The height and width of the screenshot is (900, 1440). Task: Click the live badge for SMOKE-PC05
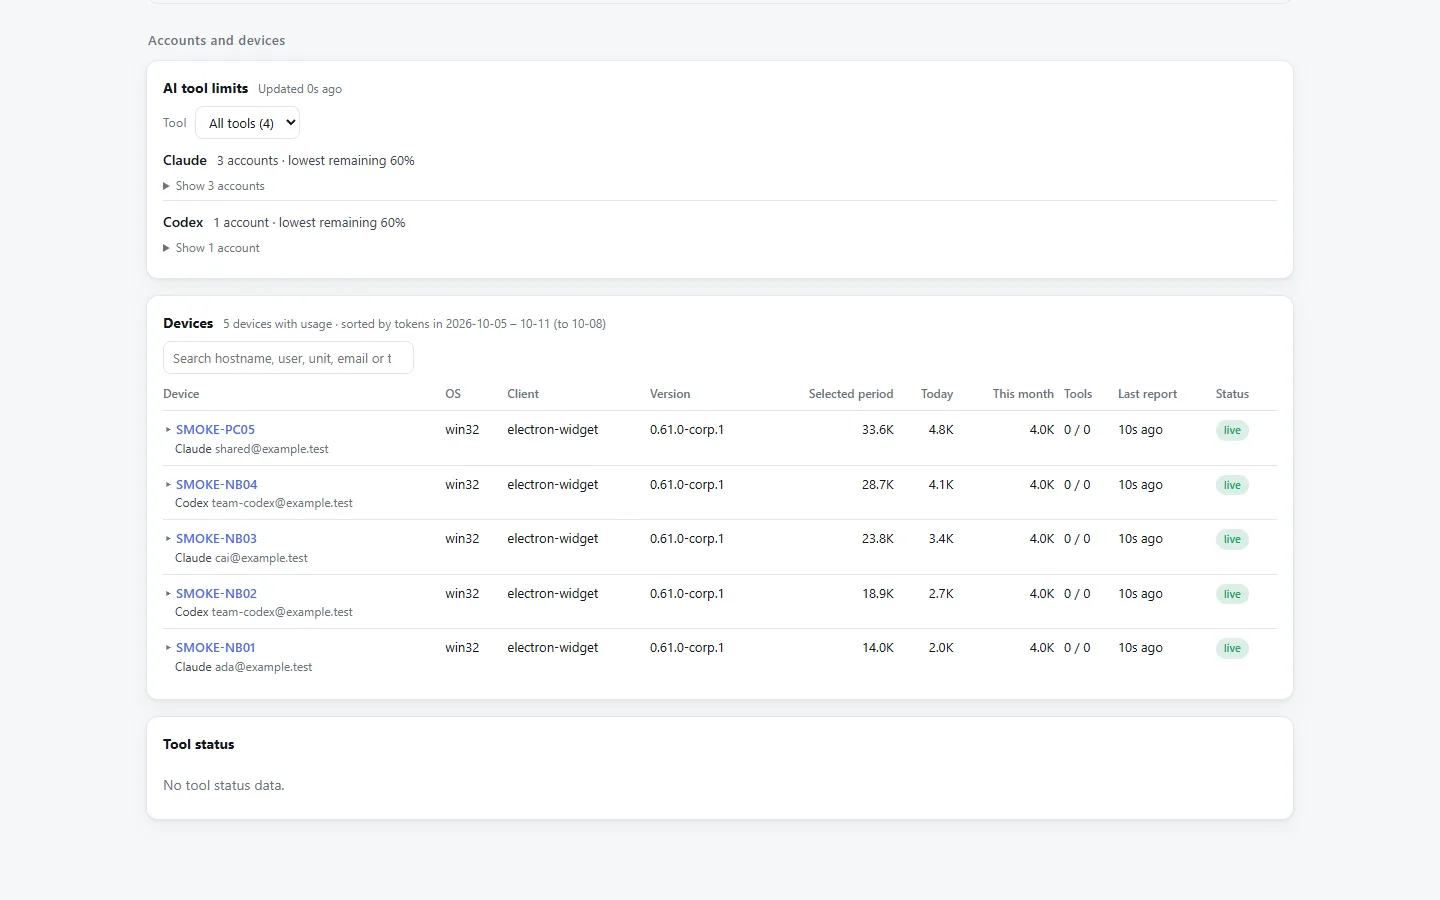coord(1232,430)
